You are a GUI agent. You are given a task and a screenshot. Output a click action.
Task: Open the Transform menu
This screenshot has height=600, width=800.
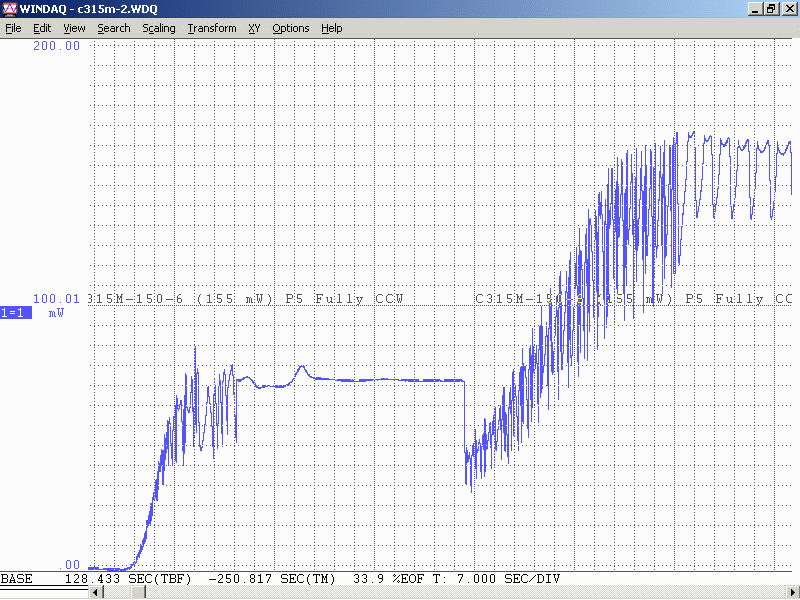pyautogui.click(x=212, y=28)
